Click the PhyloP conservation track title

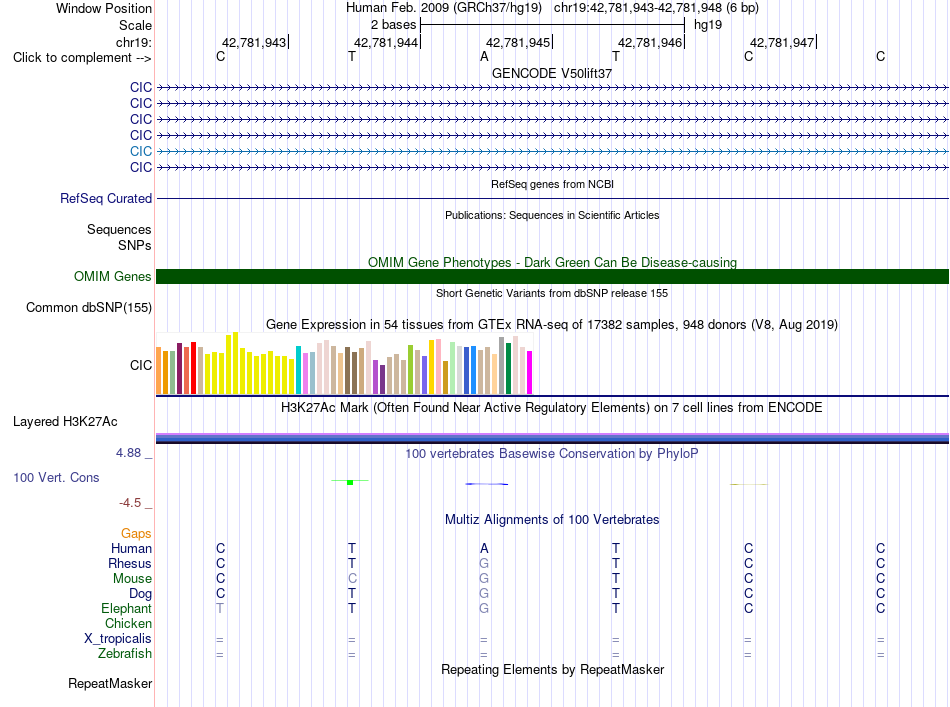[552, 453]
